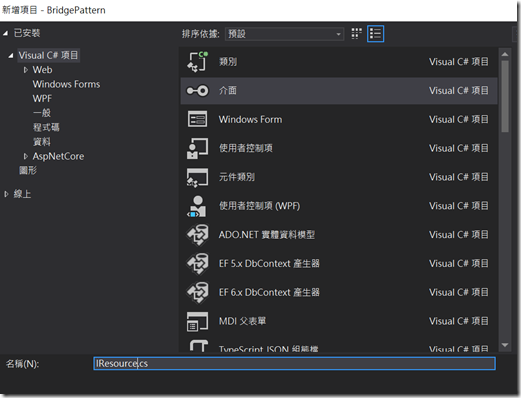Select the 程式碼 code category
Image resolution: width=521 pixels, height=398 pixels.
pyautogui.click(x=46, y=127)
